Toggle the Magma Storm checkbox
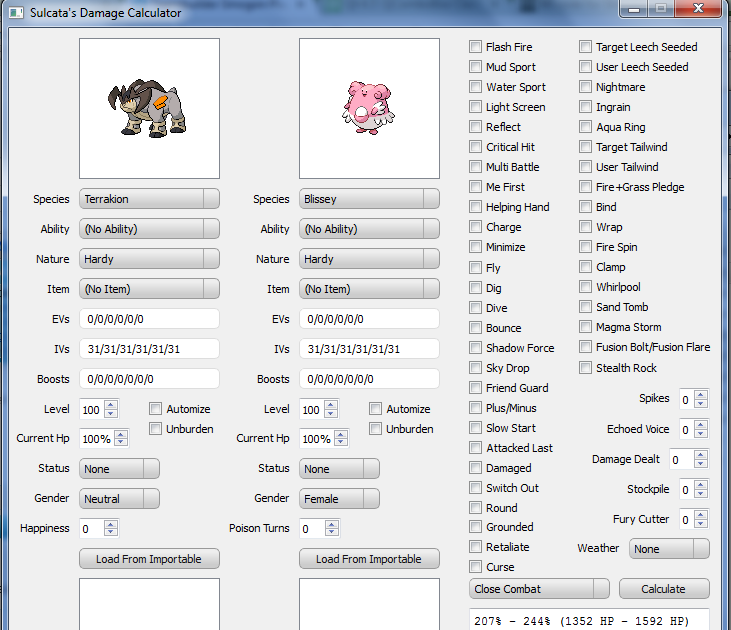This screenshot has height=630, width=731. pos(585,326)
